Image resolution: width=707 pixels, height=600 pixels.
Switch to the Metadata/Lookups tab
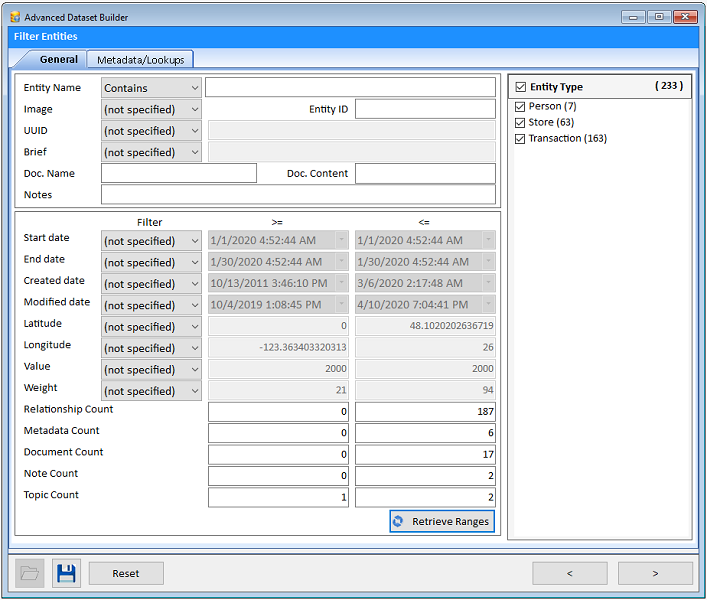pyautogui.click(x=140, y=60)
